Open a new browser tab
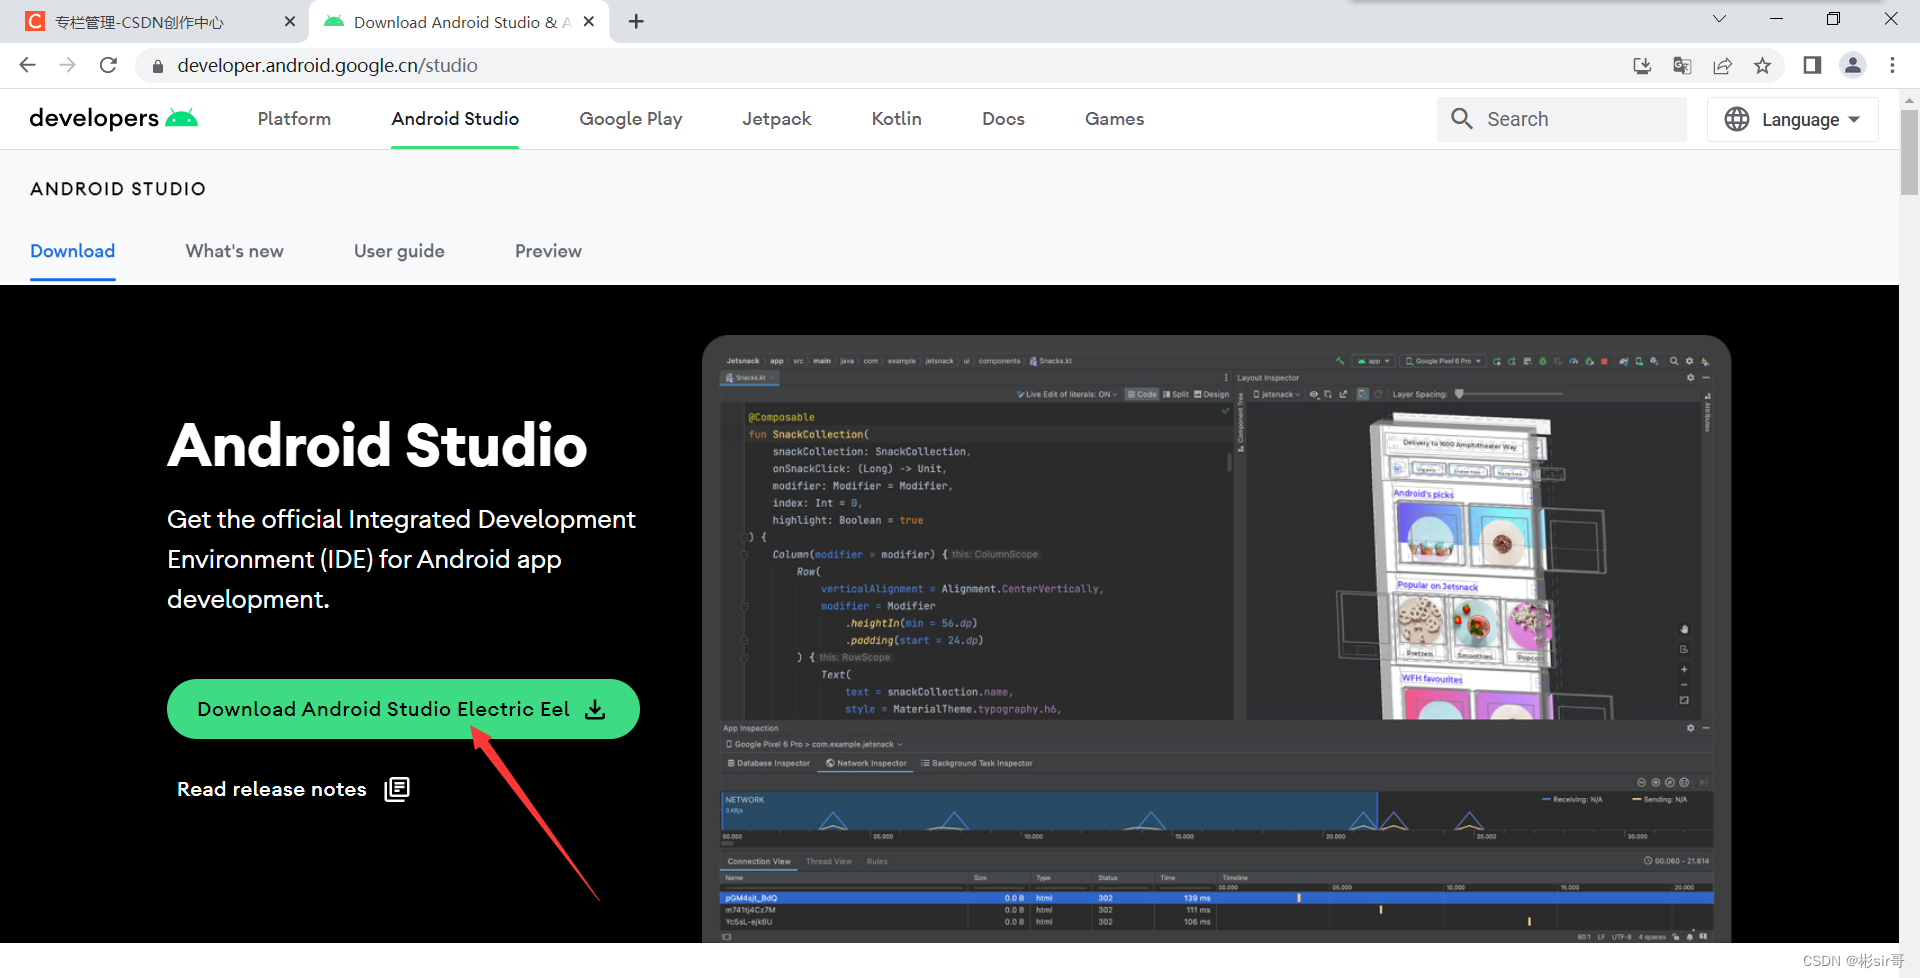The width and height of the screenshot is (1920, 978). [636, 21]
